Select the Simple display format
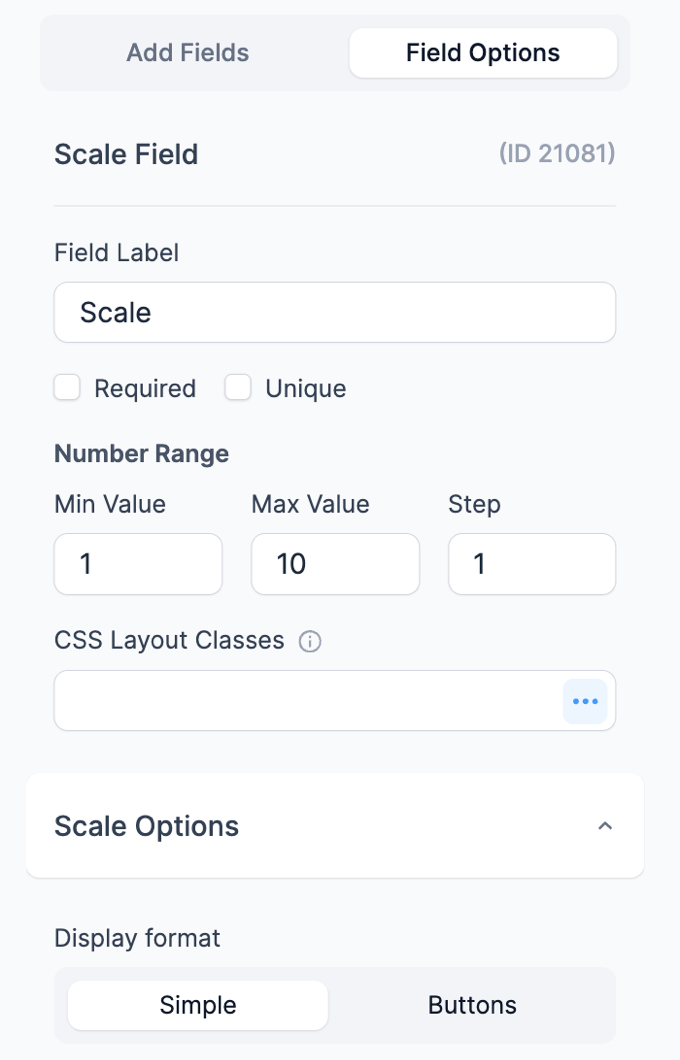Viewport: 680px width, 1060px height. coord(197,1004)
